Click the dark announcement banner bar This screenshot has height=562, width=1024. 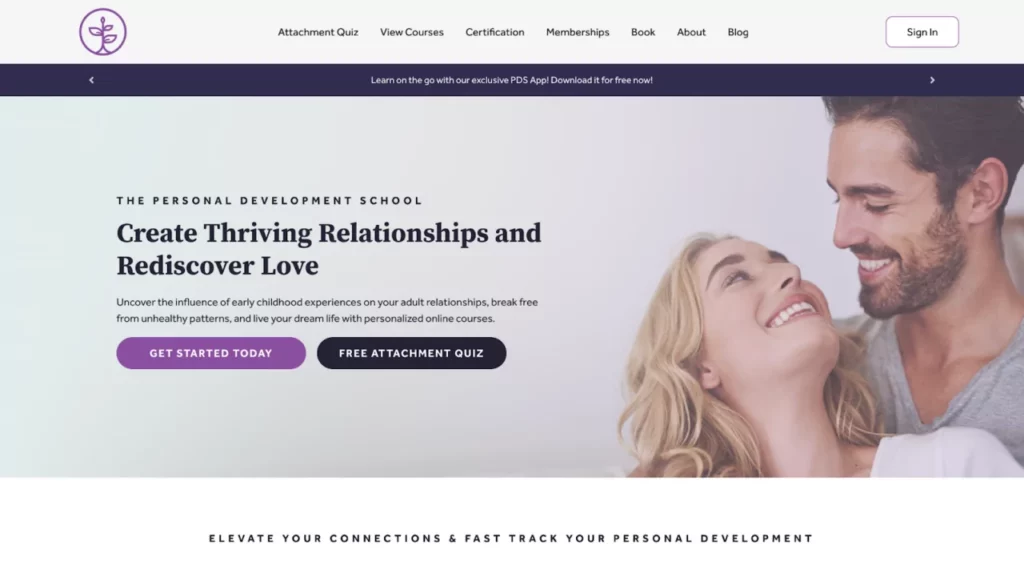pos(511,80)
